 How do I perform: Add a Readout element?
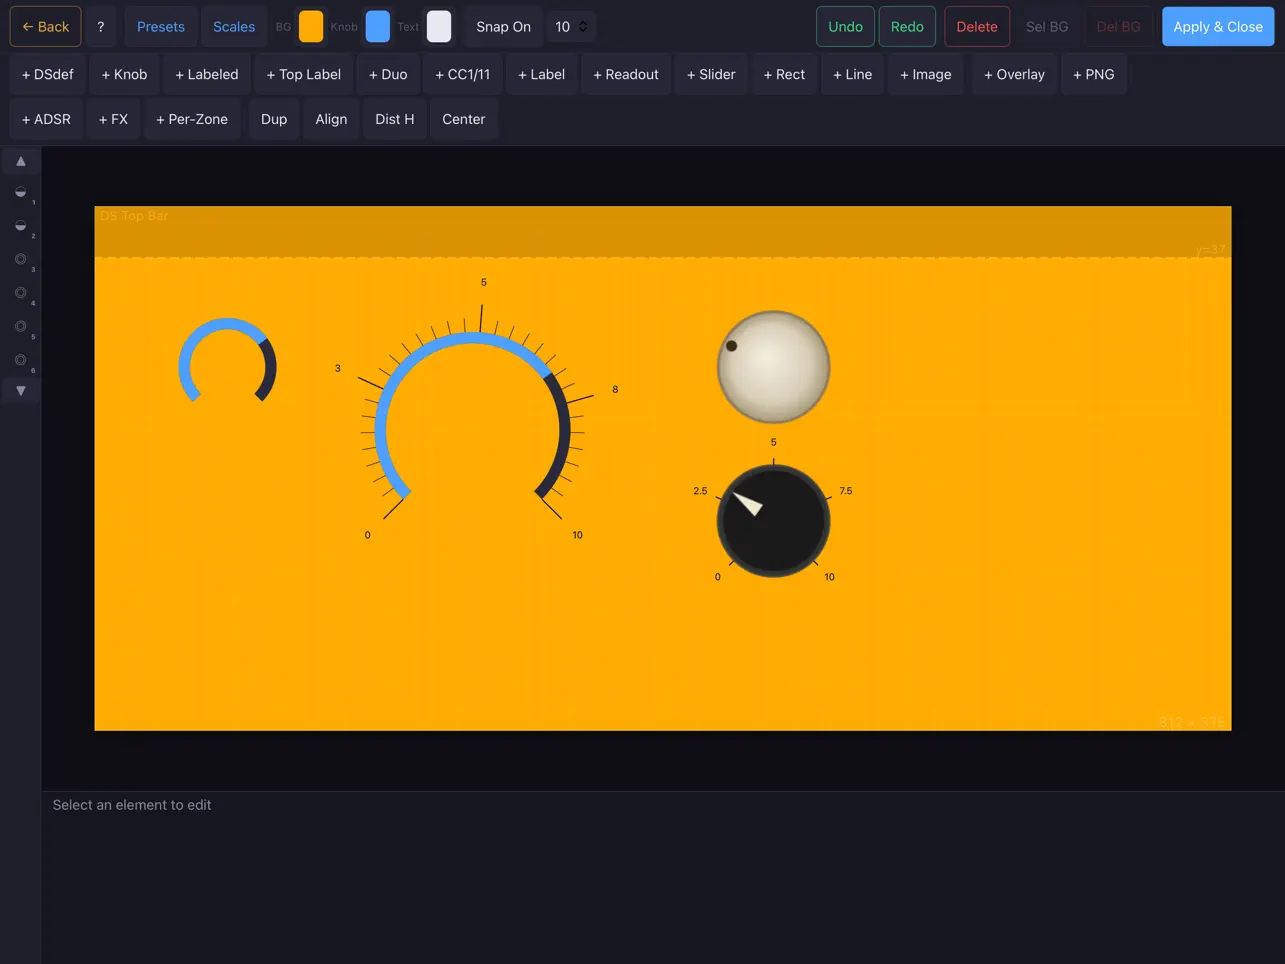point(626,74)
